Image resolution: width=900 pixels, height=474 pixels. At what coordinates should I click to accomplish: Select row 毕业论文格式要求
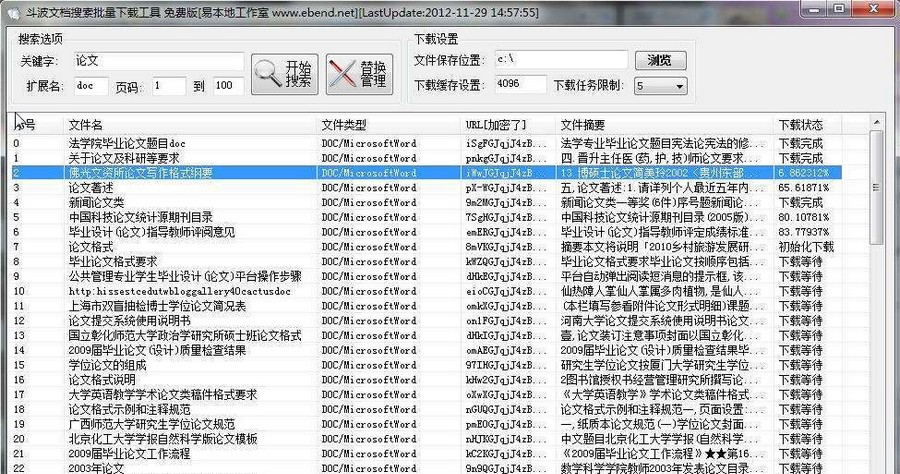(x=426, y=262)
